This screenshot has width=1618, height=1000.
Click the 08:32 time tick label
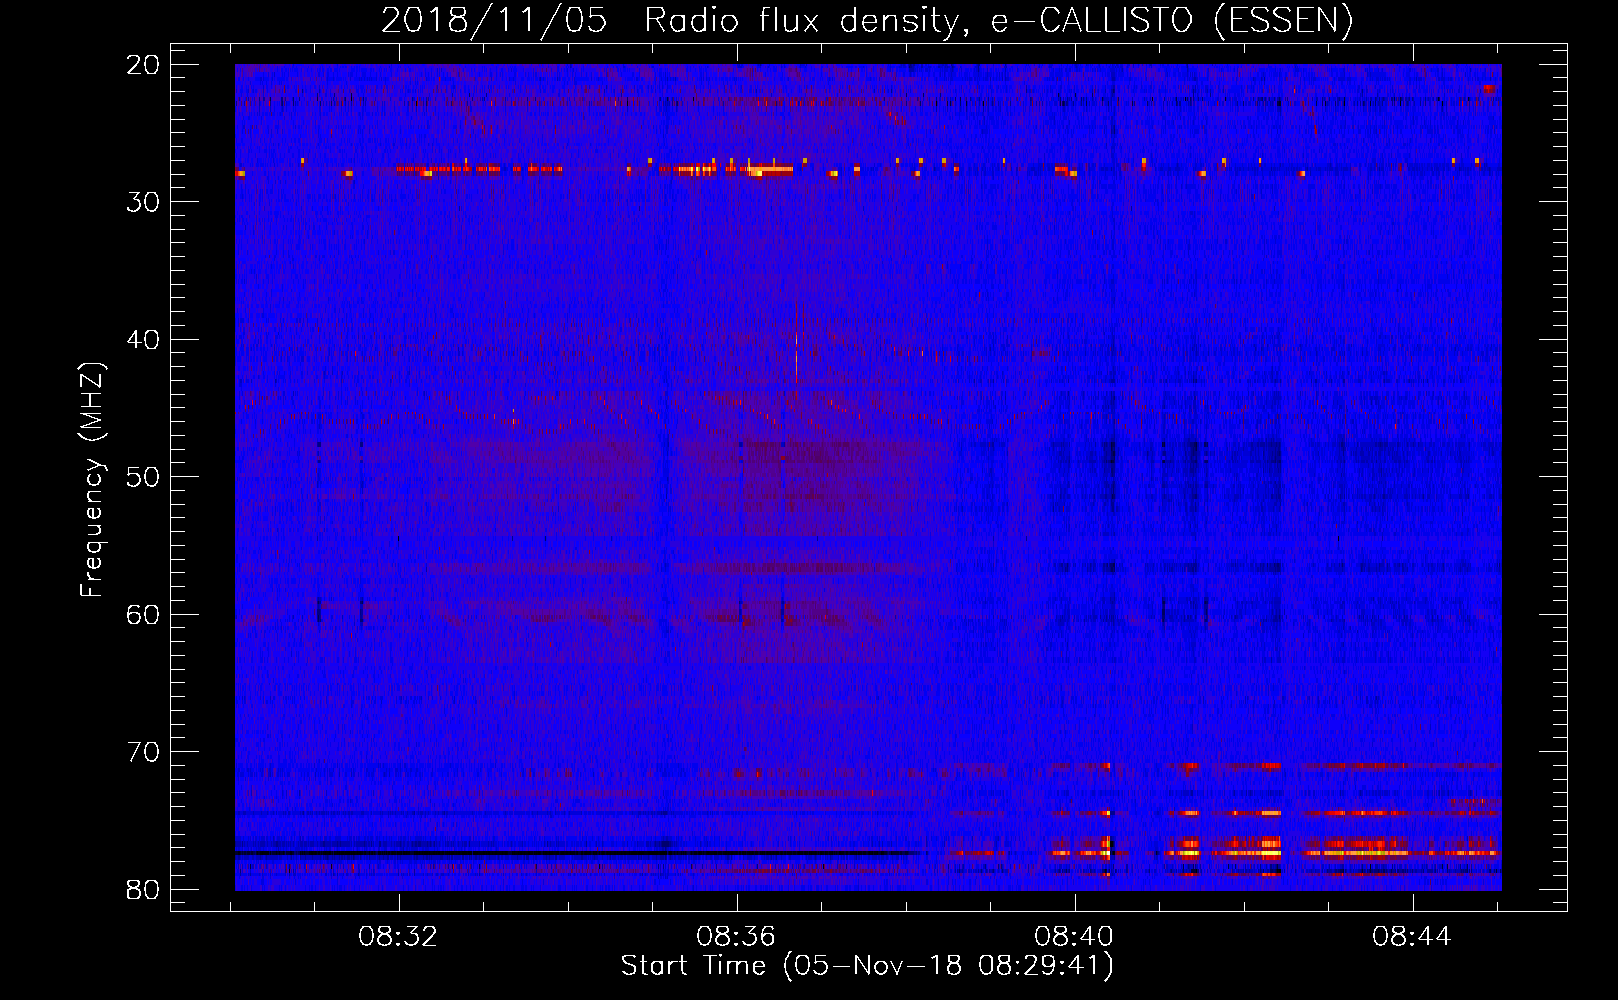click(398, 937)
